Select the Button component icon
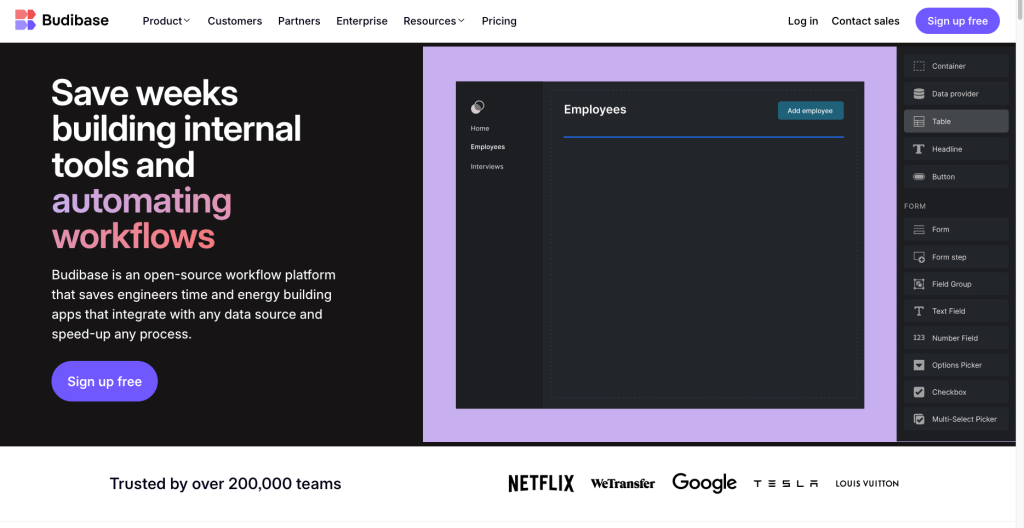This screenshot has width=1024, height=528. (919, 177)
